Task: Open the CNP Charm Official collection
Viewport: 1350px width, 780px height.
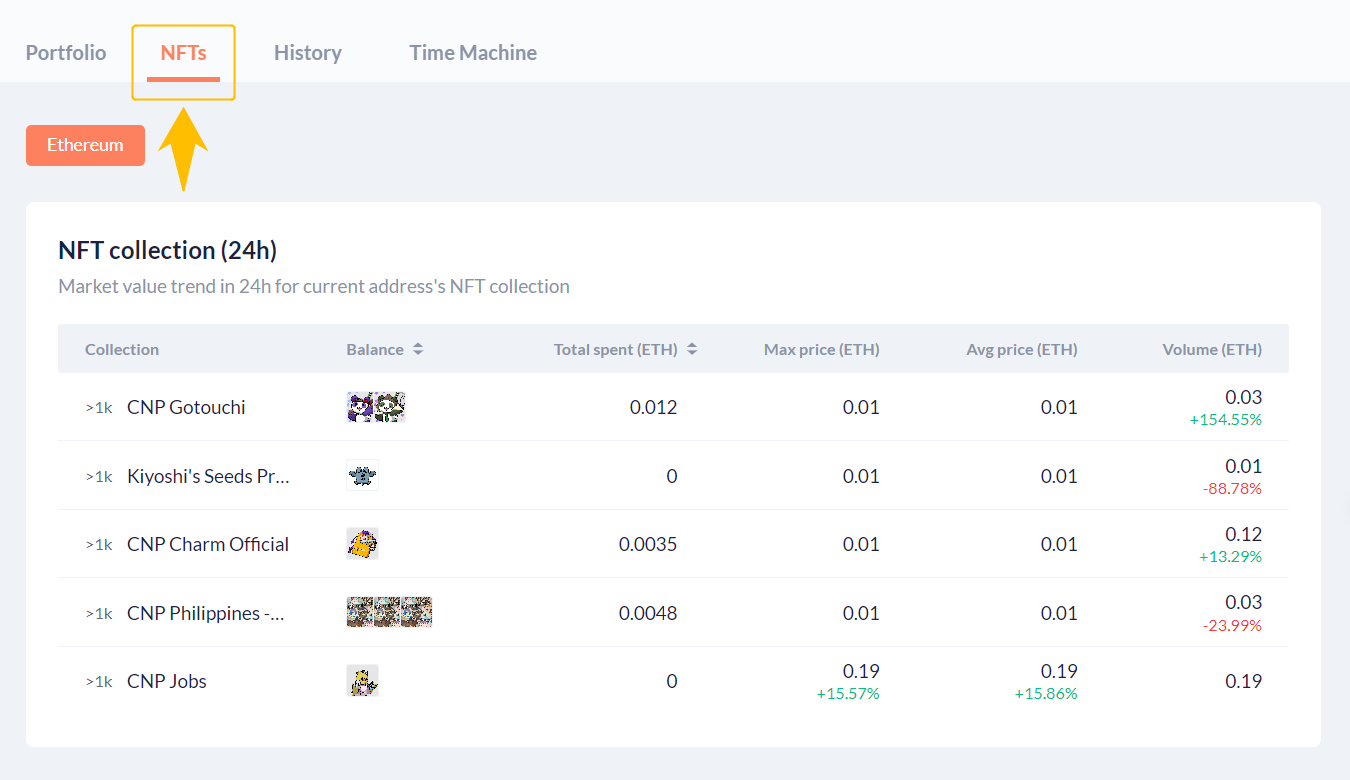Action: point(208,544)
